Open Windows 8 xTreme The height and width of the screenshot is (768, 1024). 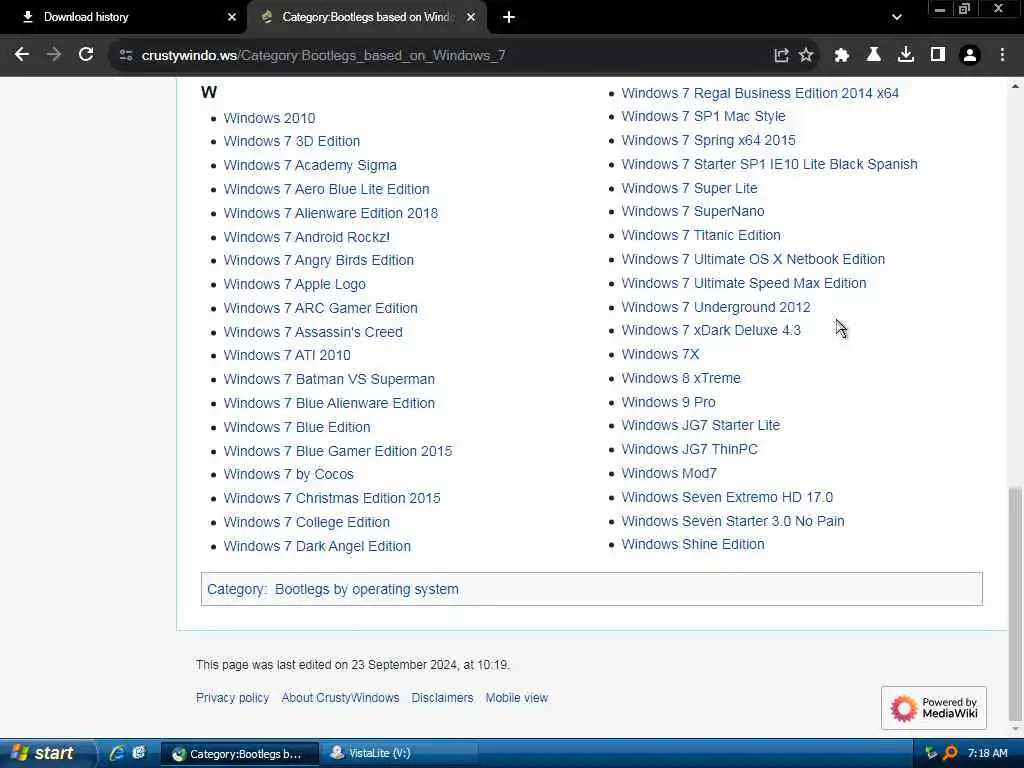pyautogui.click(x=680, y=378)
